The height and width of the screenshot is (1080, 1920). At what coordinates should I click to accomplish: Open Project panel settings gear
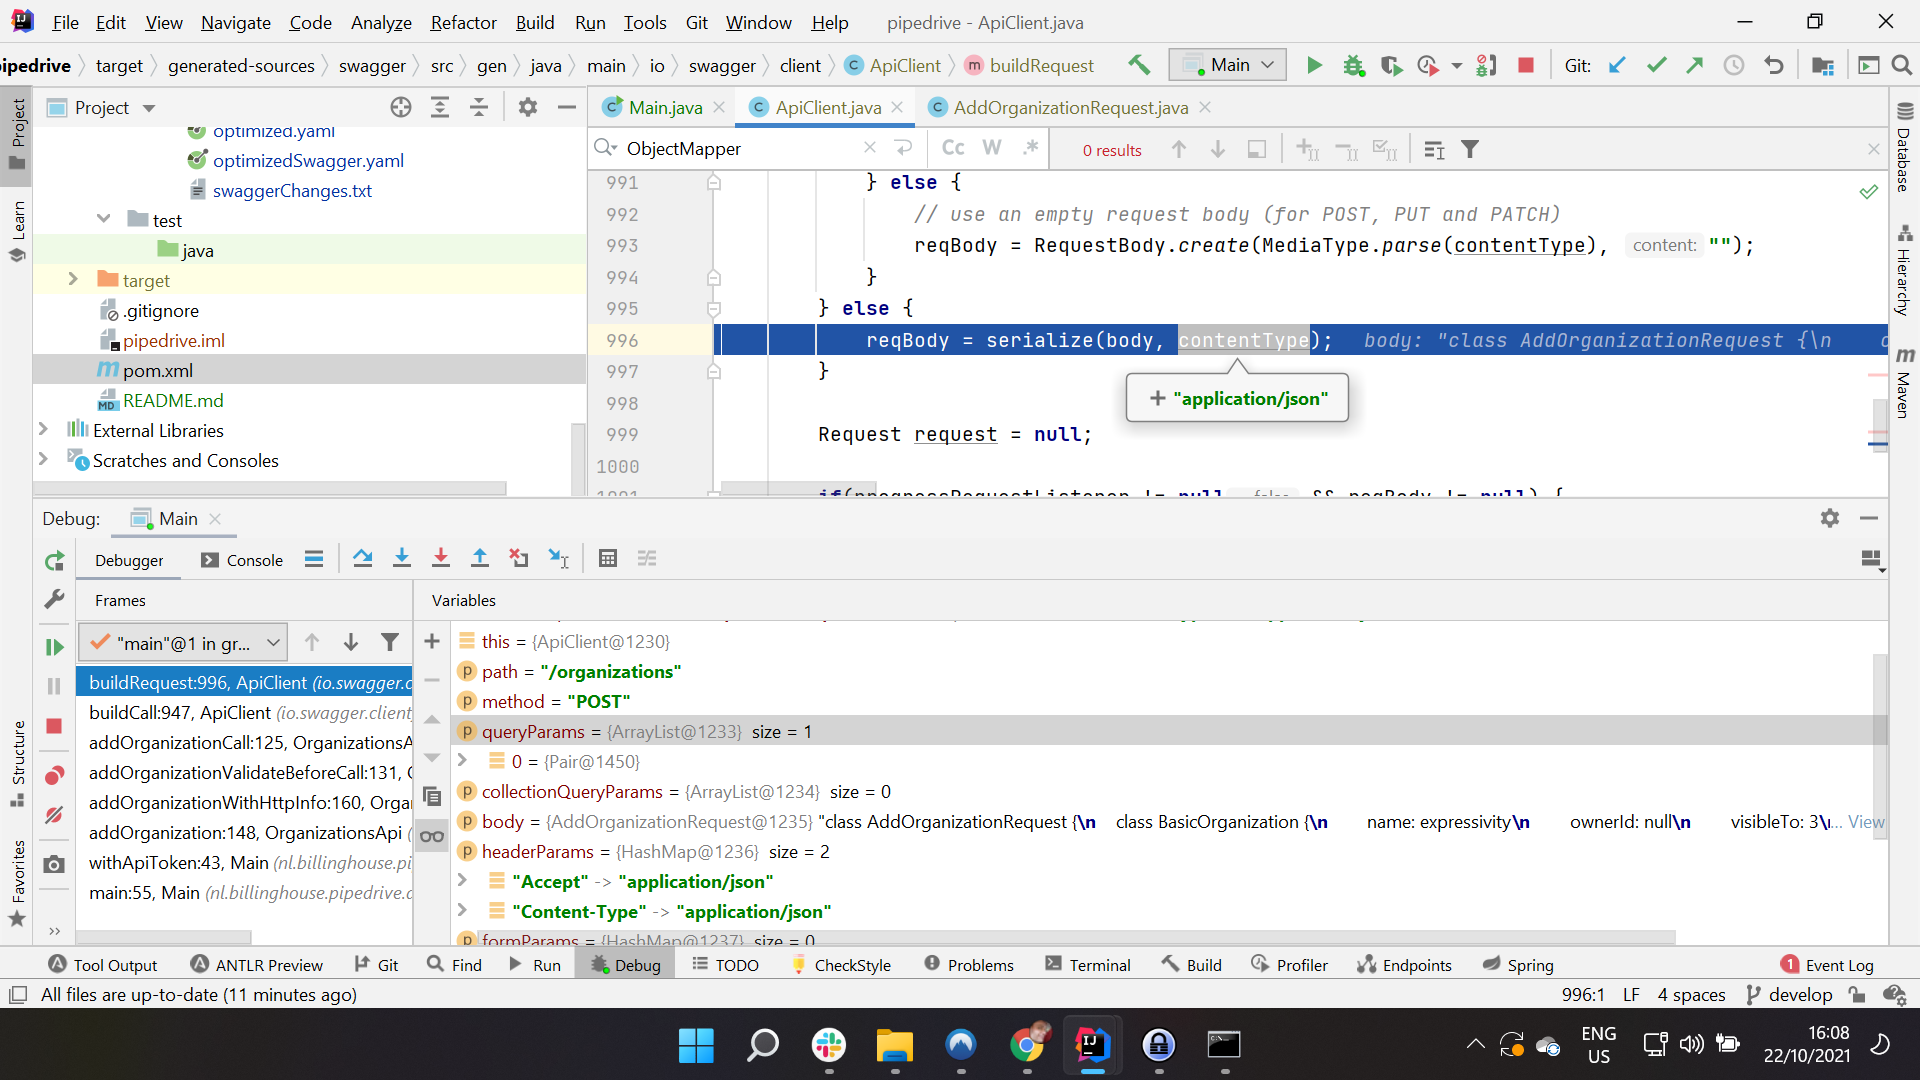527,107
